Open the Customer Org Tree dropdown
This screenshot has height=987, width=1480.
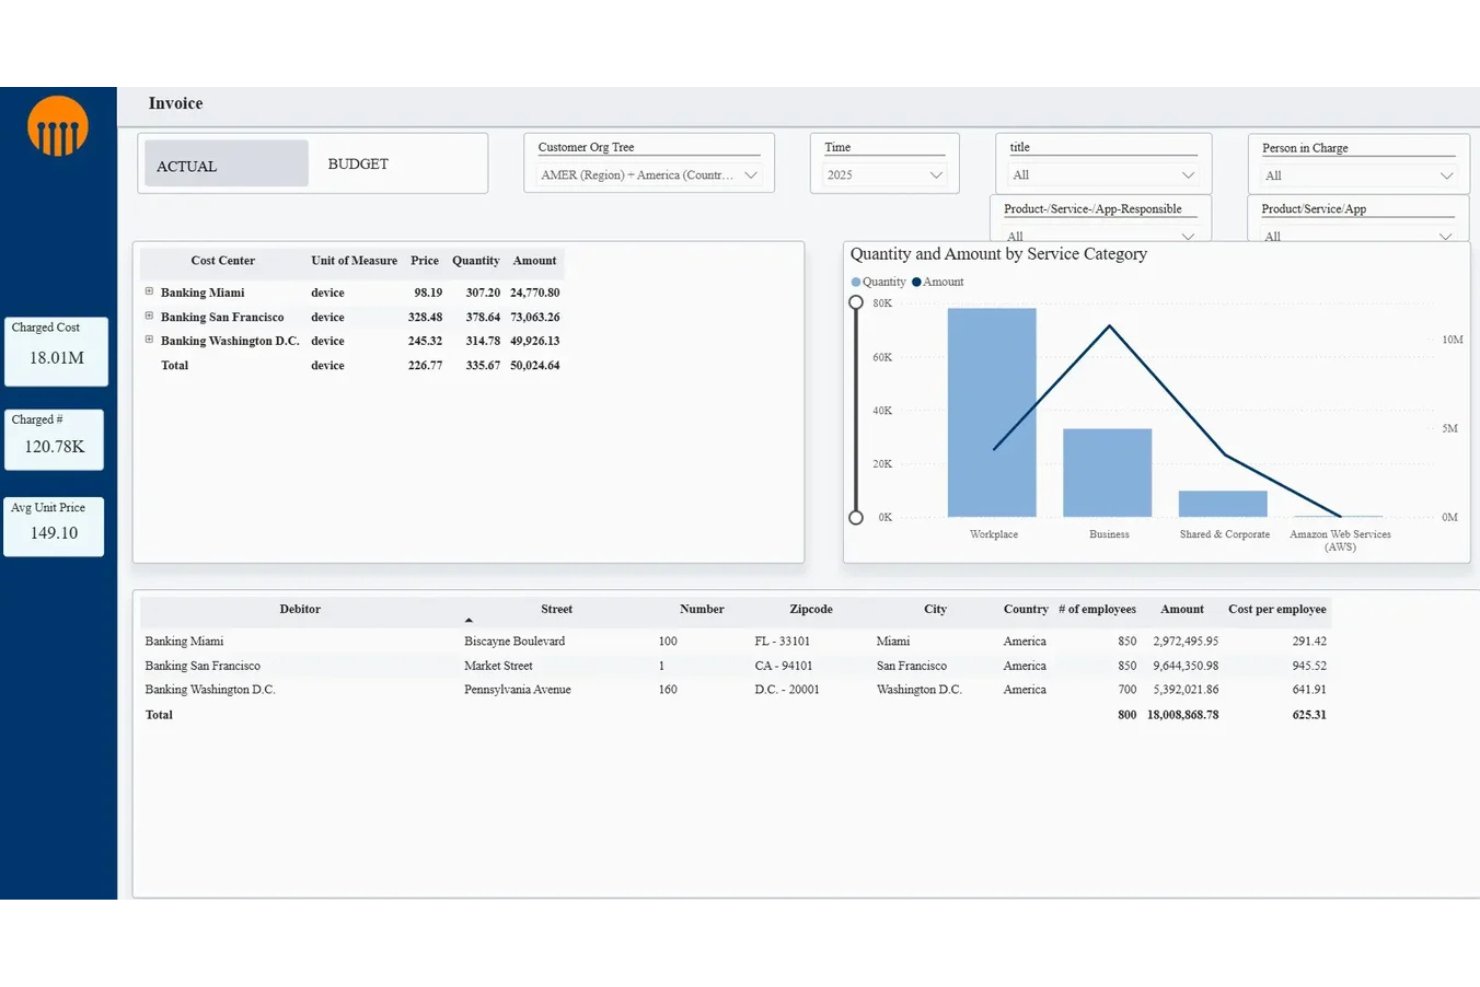pyautogui.click(x=649, y=175)
